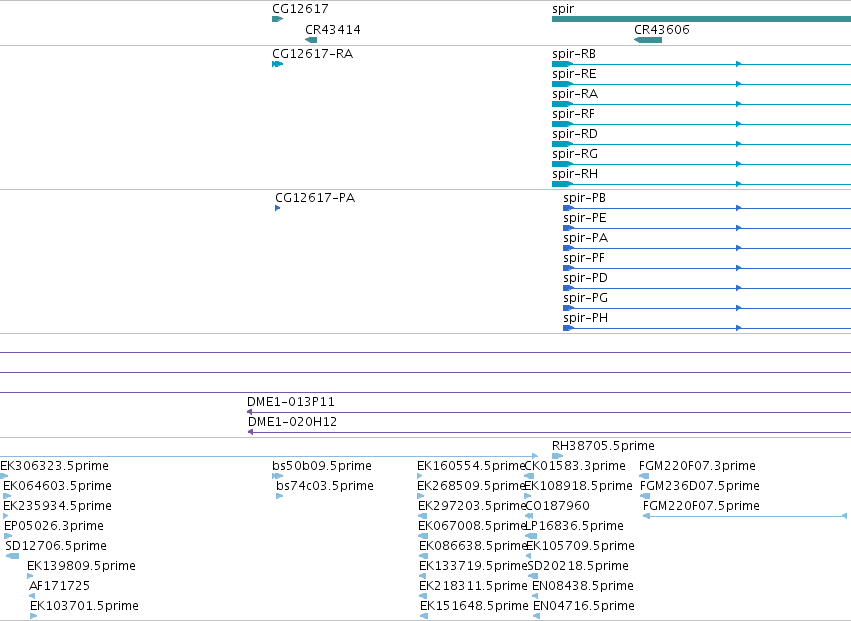The image size is (851, 621).
Task: Click the CG12617-RA transcript label
Action: click(313, 54)
